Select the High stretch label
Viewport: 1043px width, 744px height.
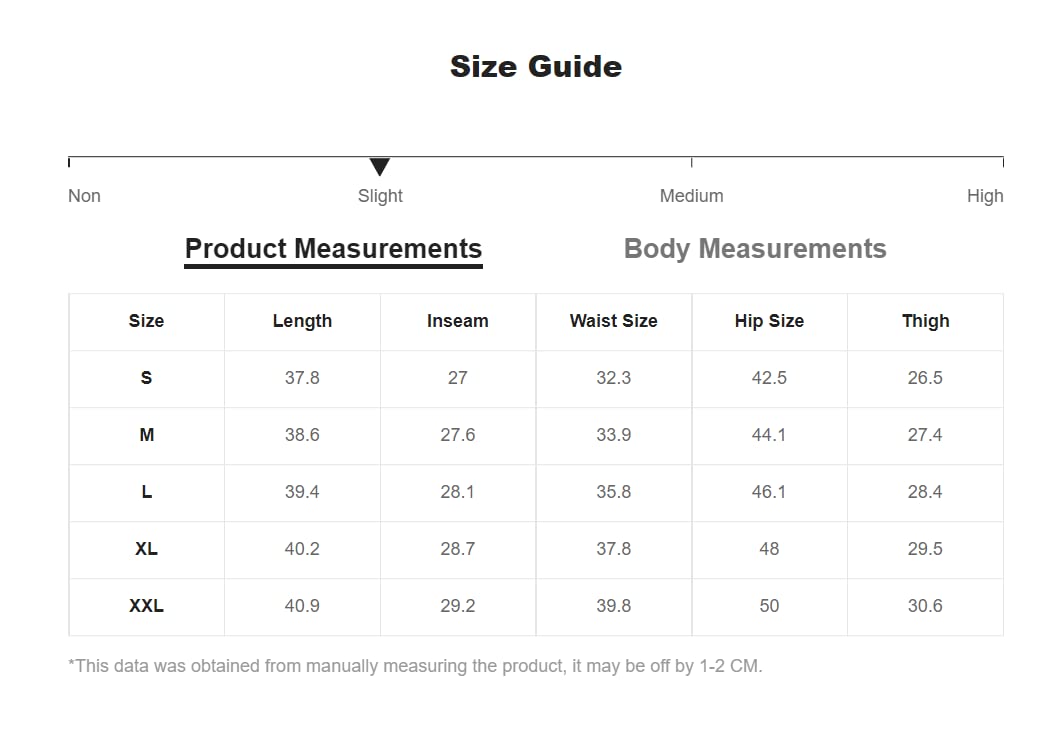984,196
